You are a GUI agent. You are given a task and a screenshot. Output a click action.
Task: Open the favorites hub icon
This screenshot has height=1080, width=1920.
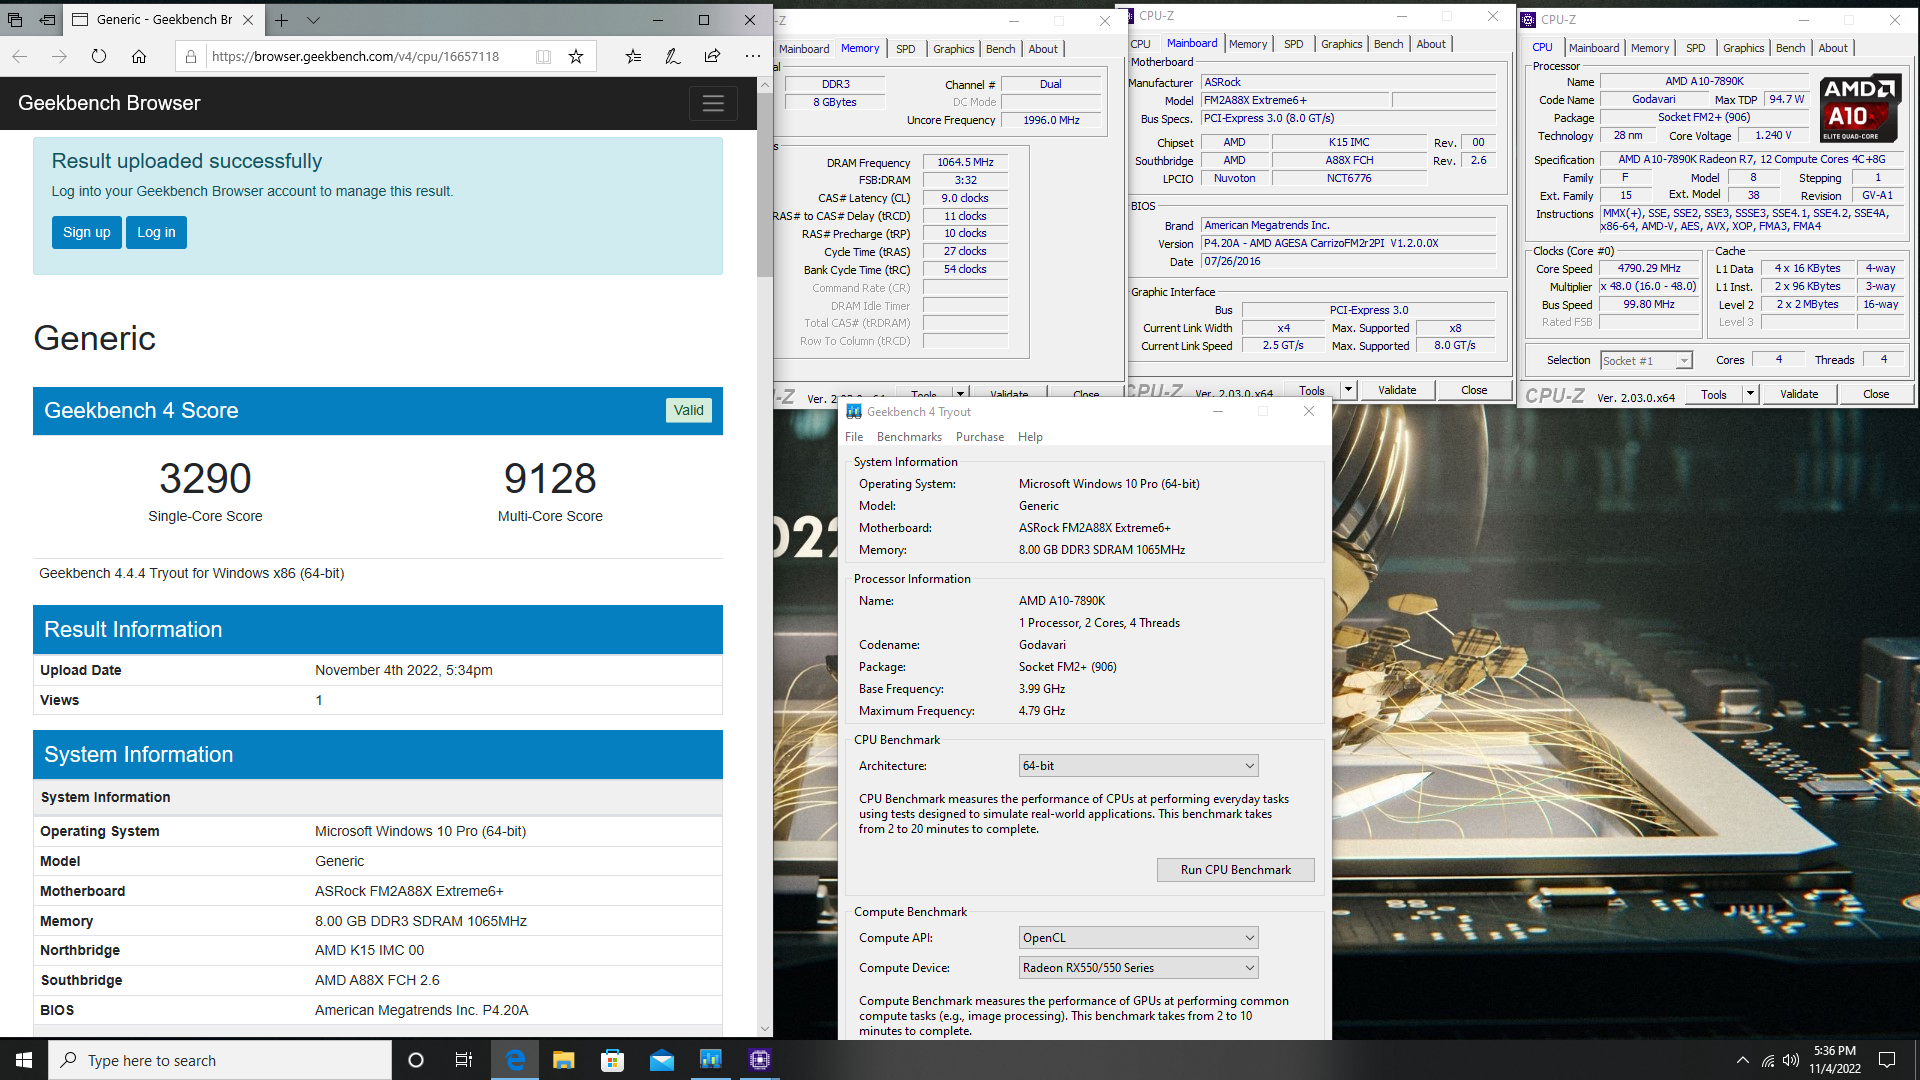point(633,56)
